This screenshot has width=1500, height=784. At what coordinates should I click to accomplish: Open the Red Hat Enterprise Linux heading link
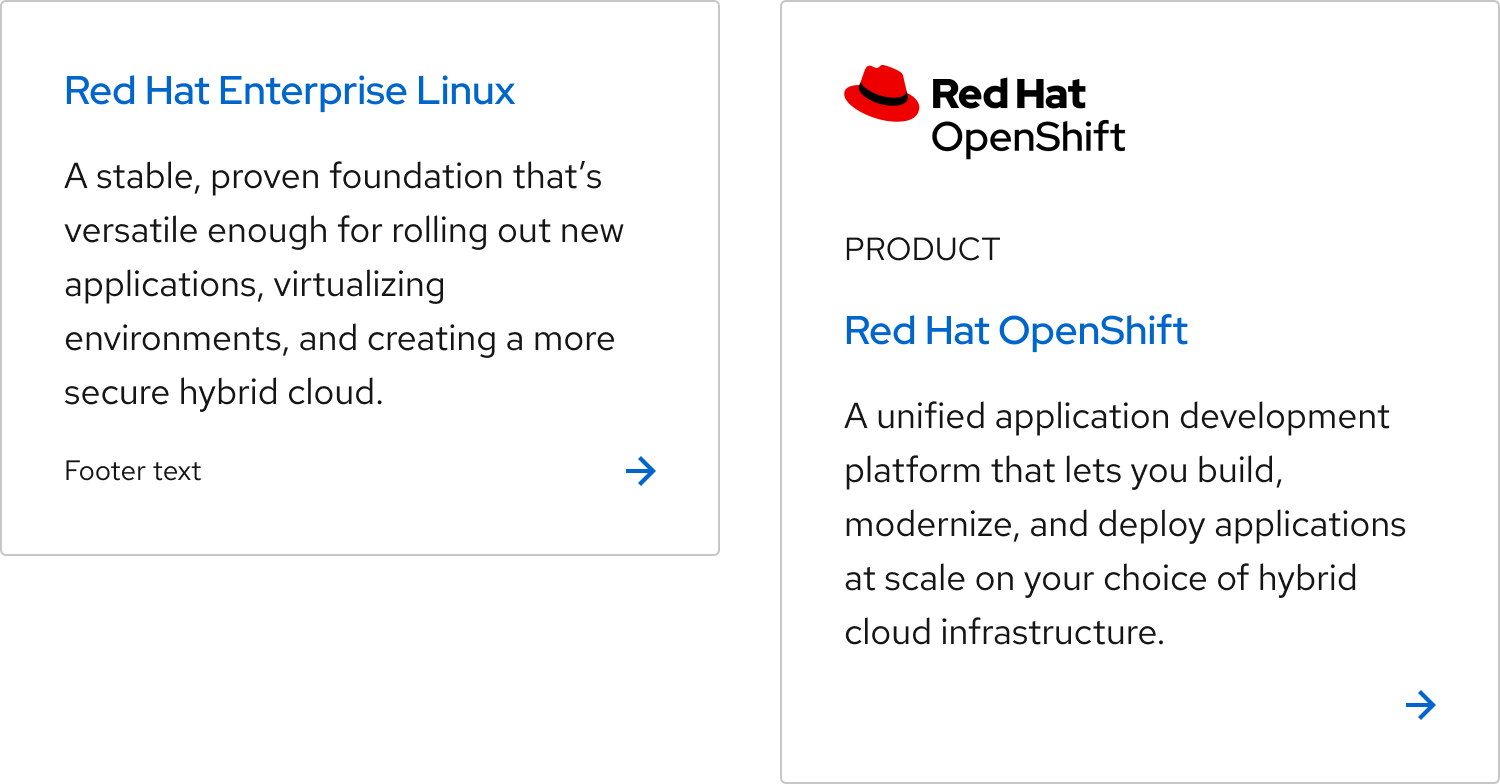(289, 92)
